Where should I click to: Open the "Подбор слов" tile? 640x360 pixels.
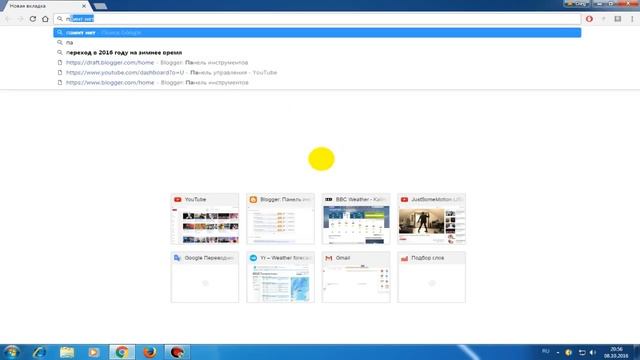[431, 277]
